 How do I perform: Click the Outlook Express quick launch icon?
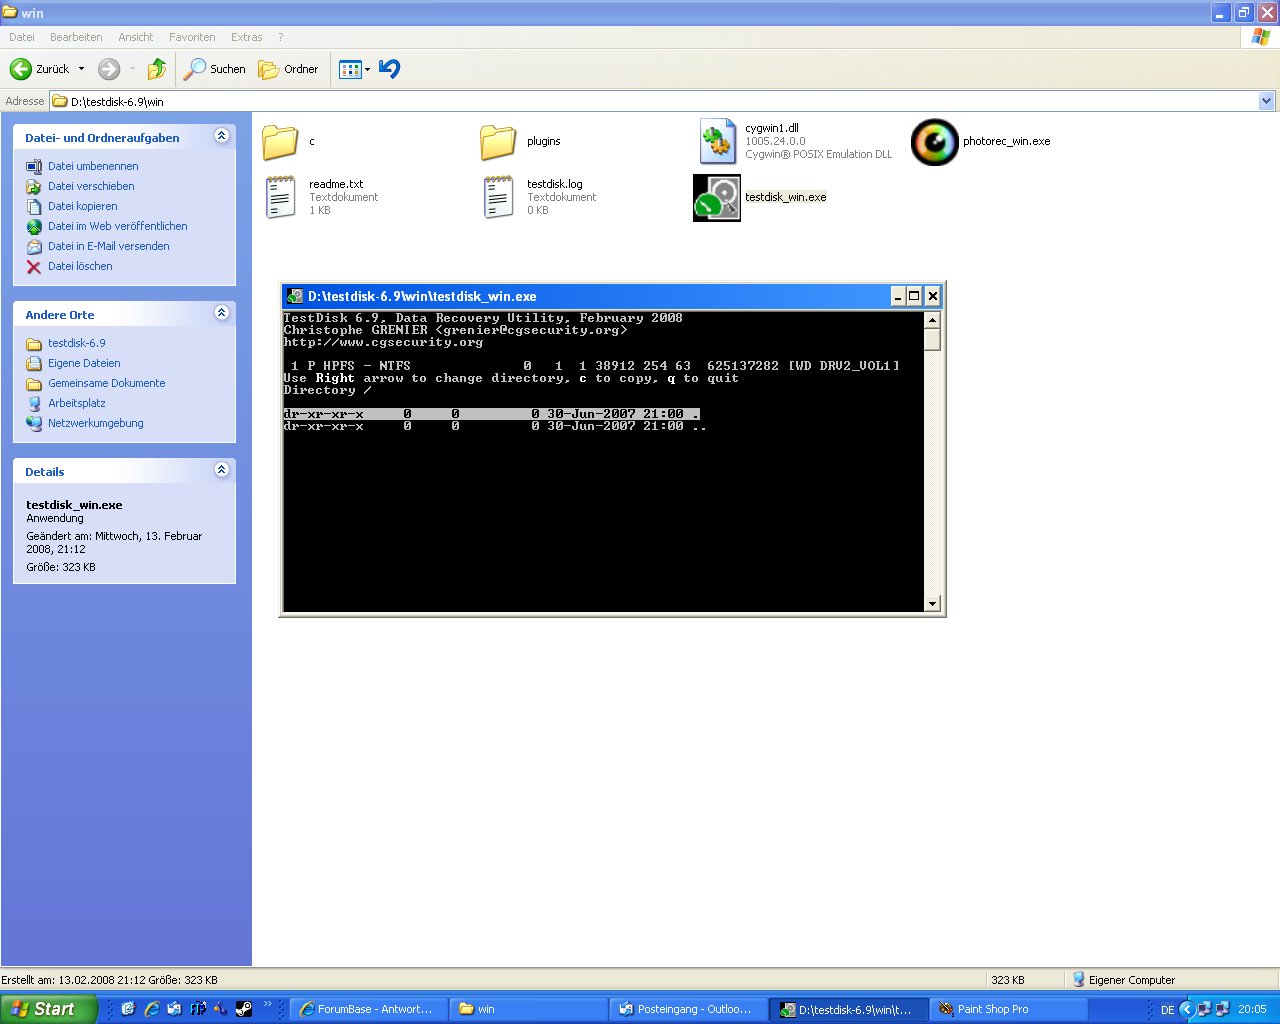click(x=174, y=1009)
